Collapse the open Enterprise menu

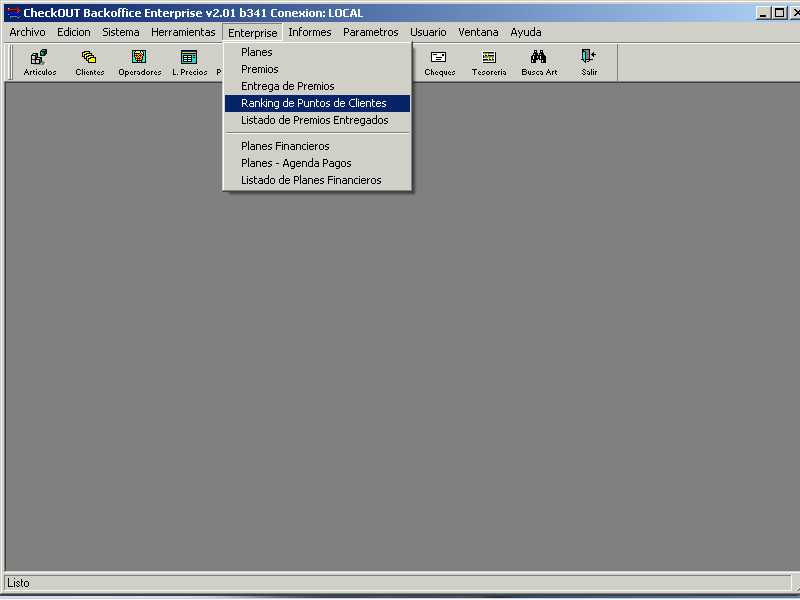[253, 33]
